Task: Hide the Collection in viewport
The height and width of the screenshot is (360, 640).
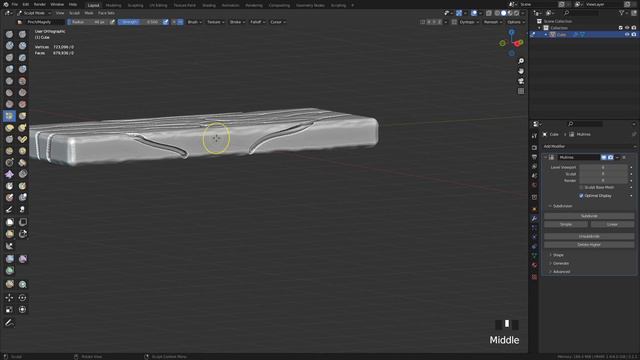Action: (627, 28)
